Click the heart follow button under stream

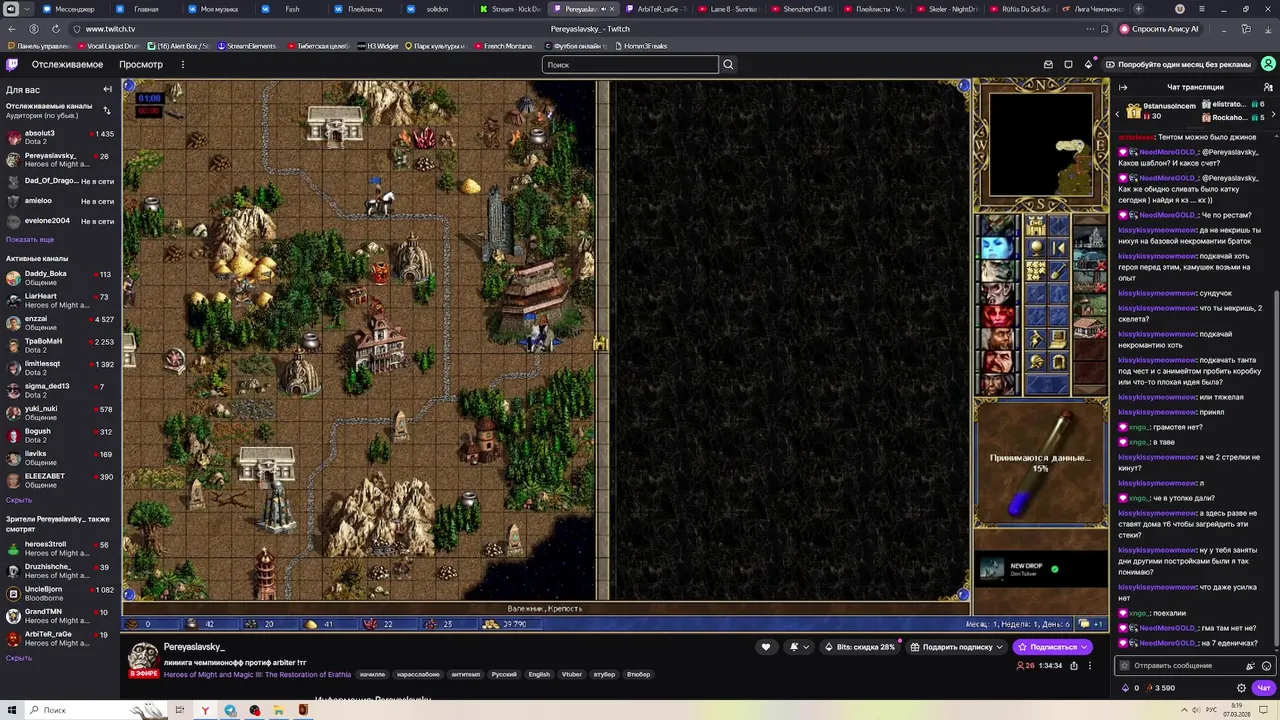coord(766,647)
